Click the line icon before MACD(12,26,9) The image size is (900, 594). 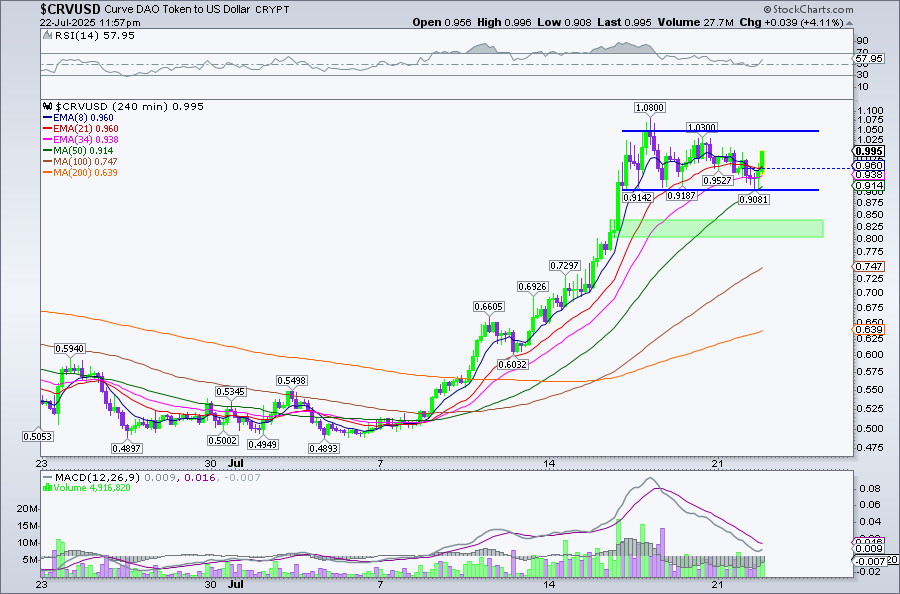point(48,477)
